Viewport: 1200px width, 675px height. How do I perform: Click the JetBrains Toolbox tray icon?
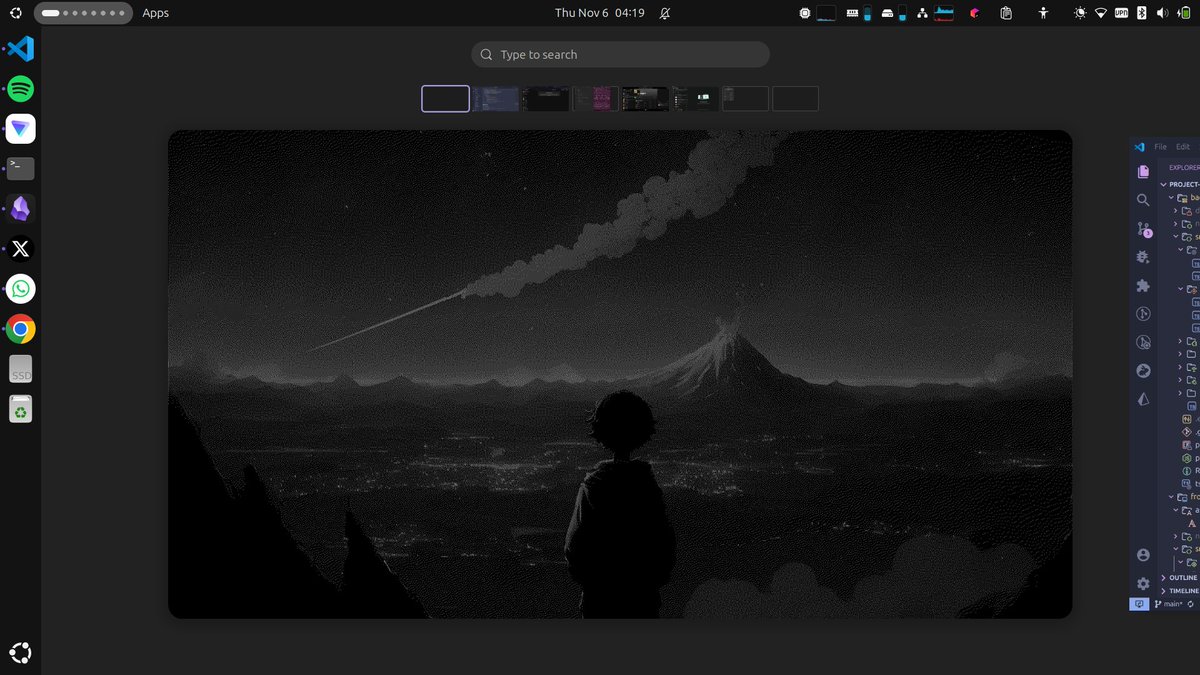click(974, 13)
